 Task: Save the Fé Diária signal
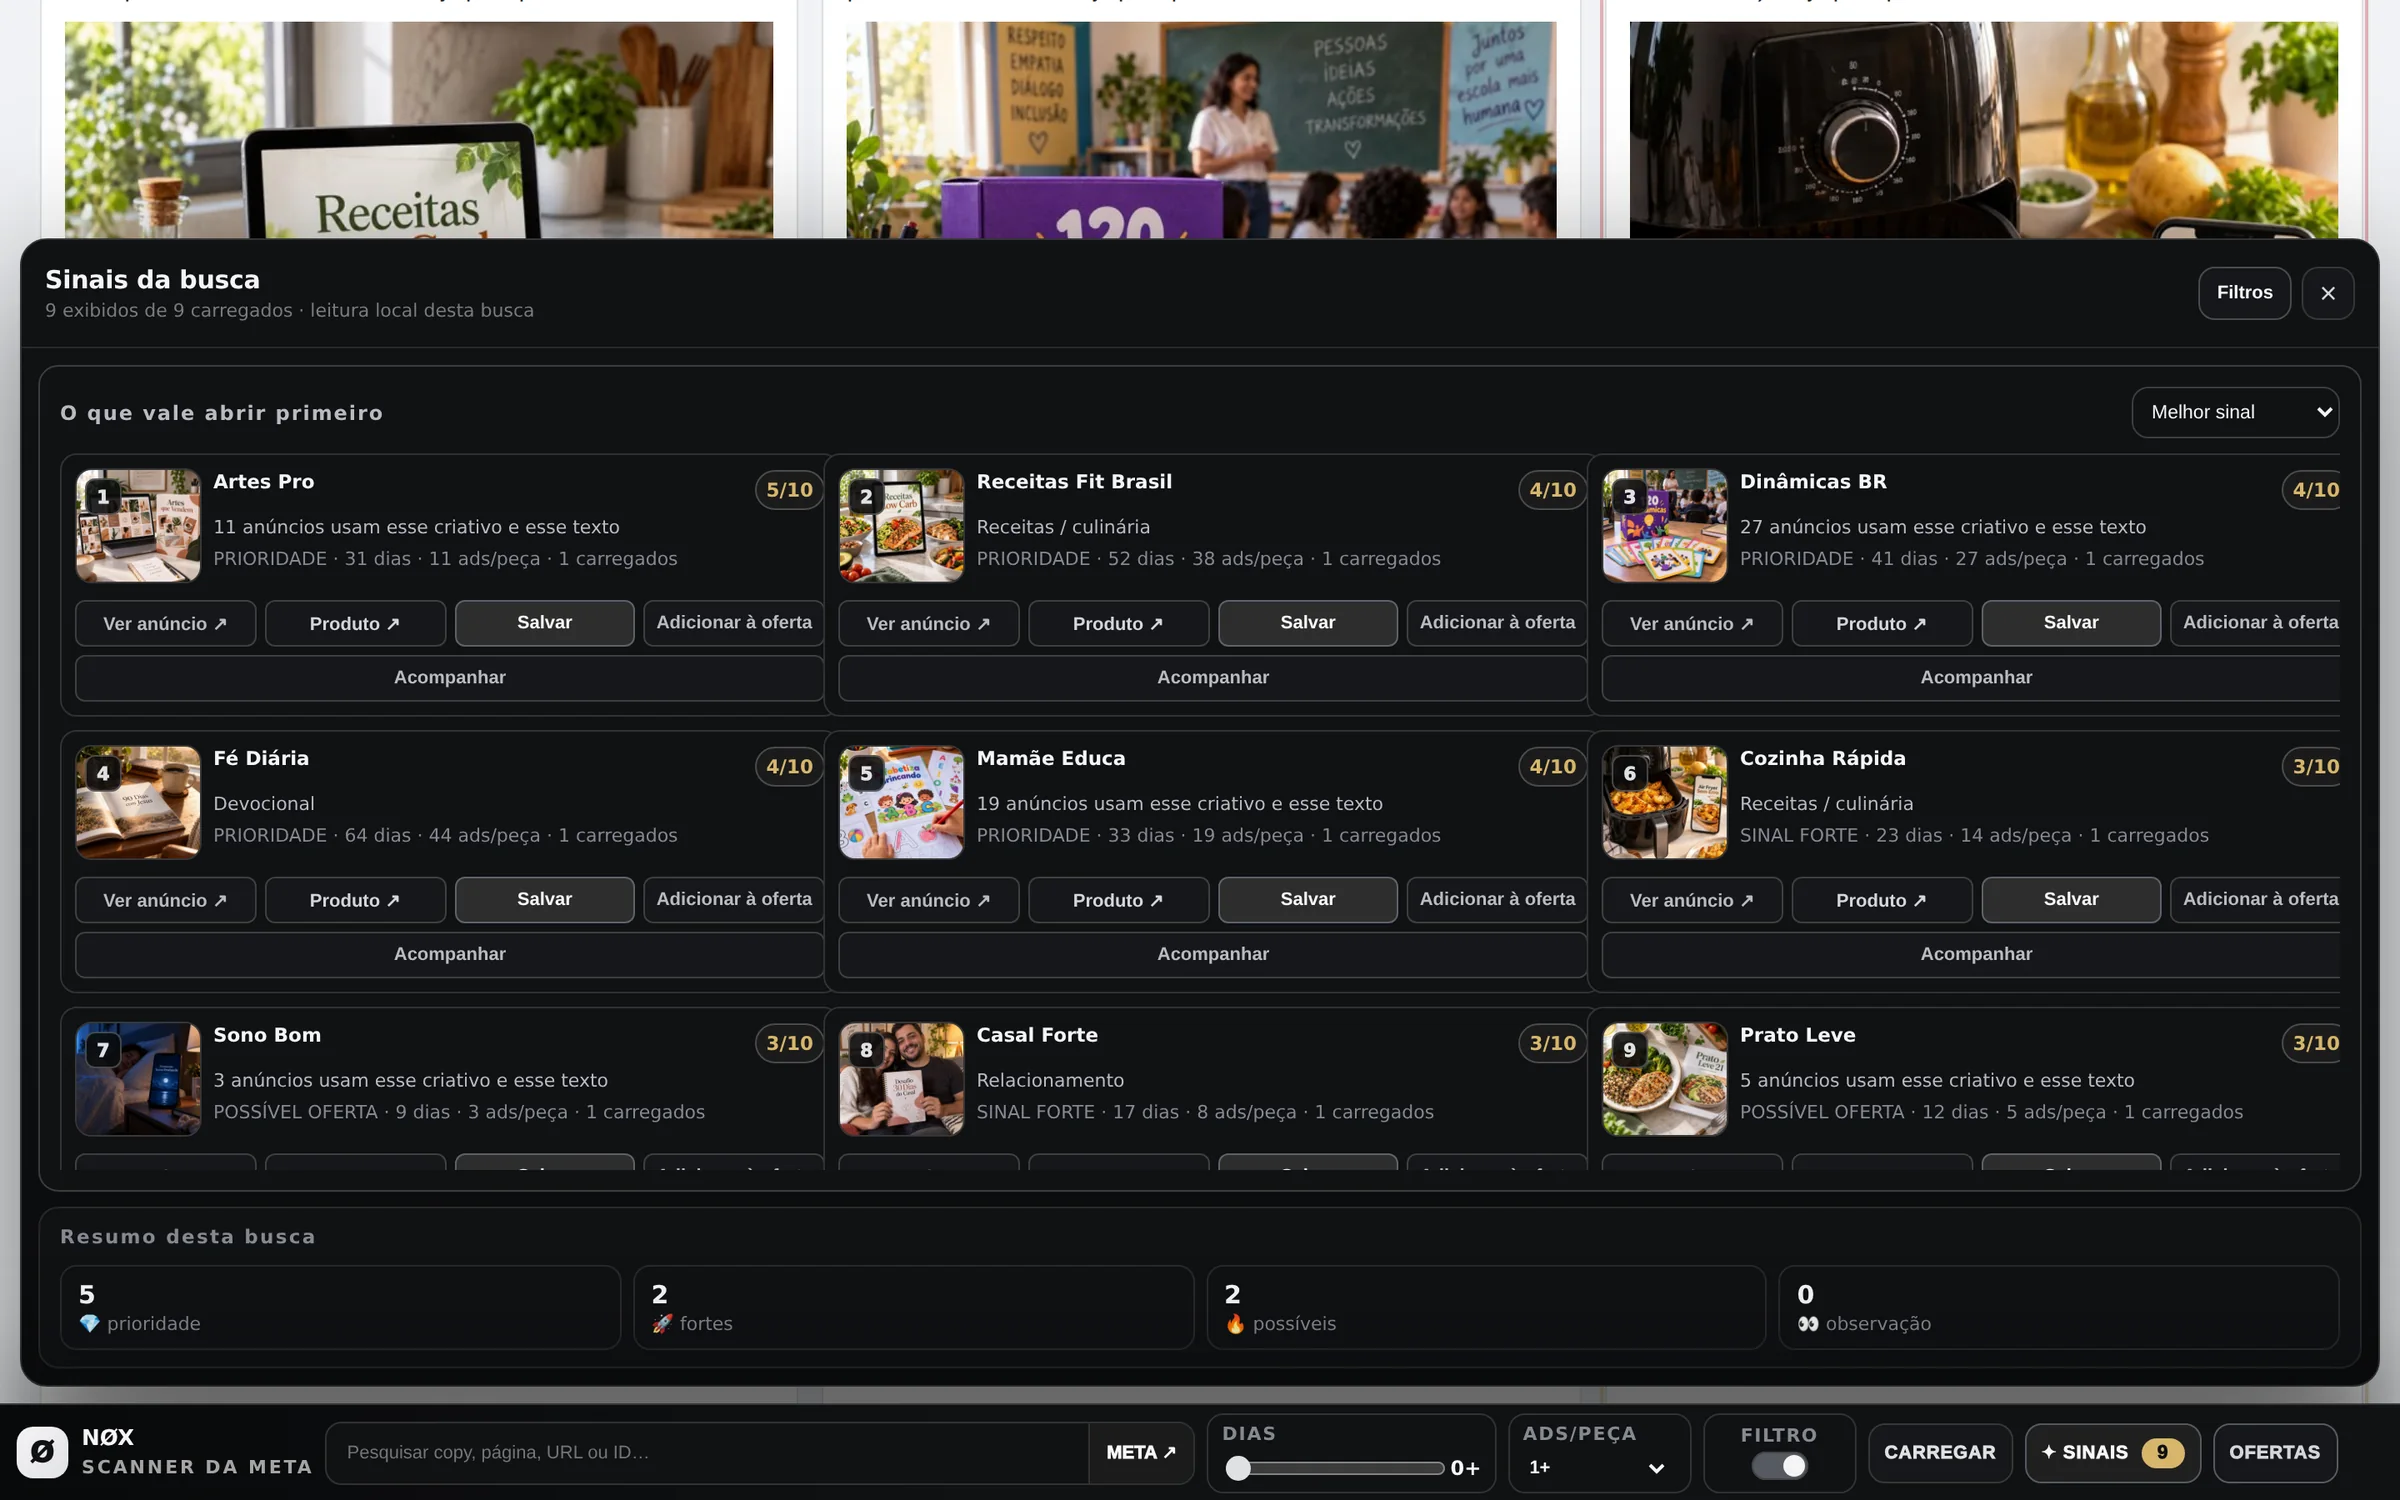coord(544,900)
